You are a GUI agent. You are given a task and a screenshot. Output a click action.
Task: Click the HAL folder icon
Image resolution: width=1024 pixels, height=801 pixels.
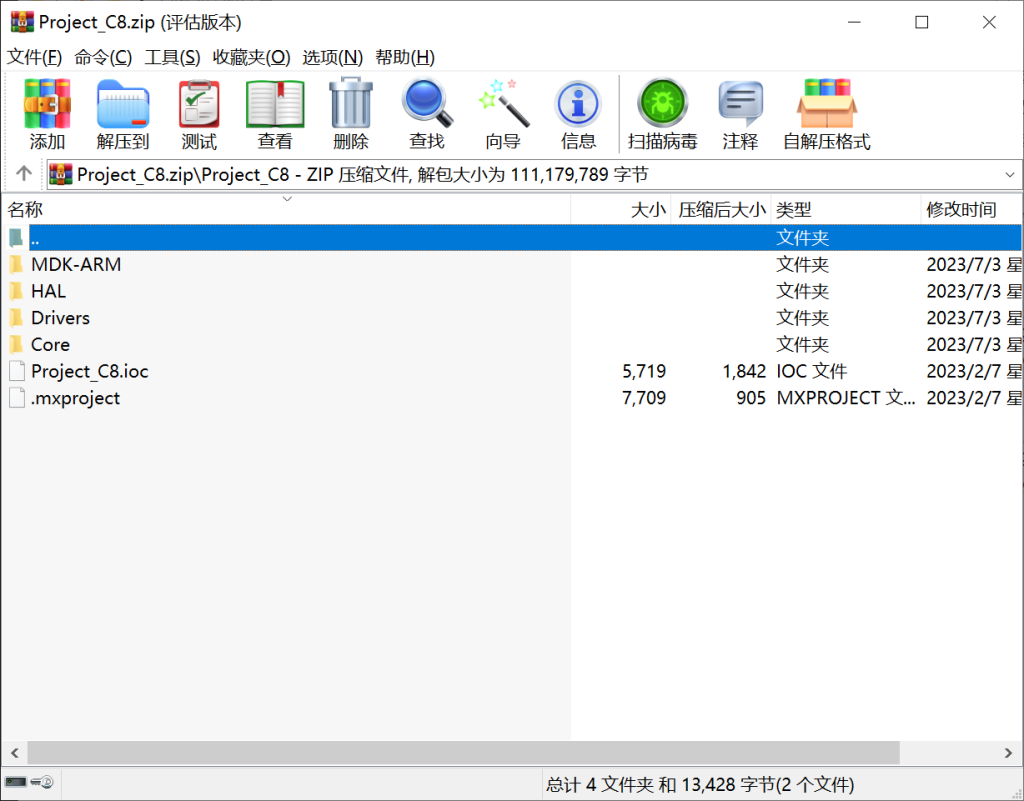(x=16, y=291)
